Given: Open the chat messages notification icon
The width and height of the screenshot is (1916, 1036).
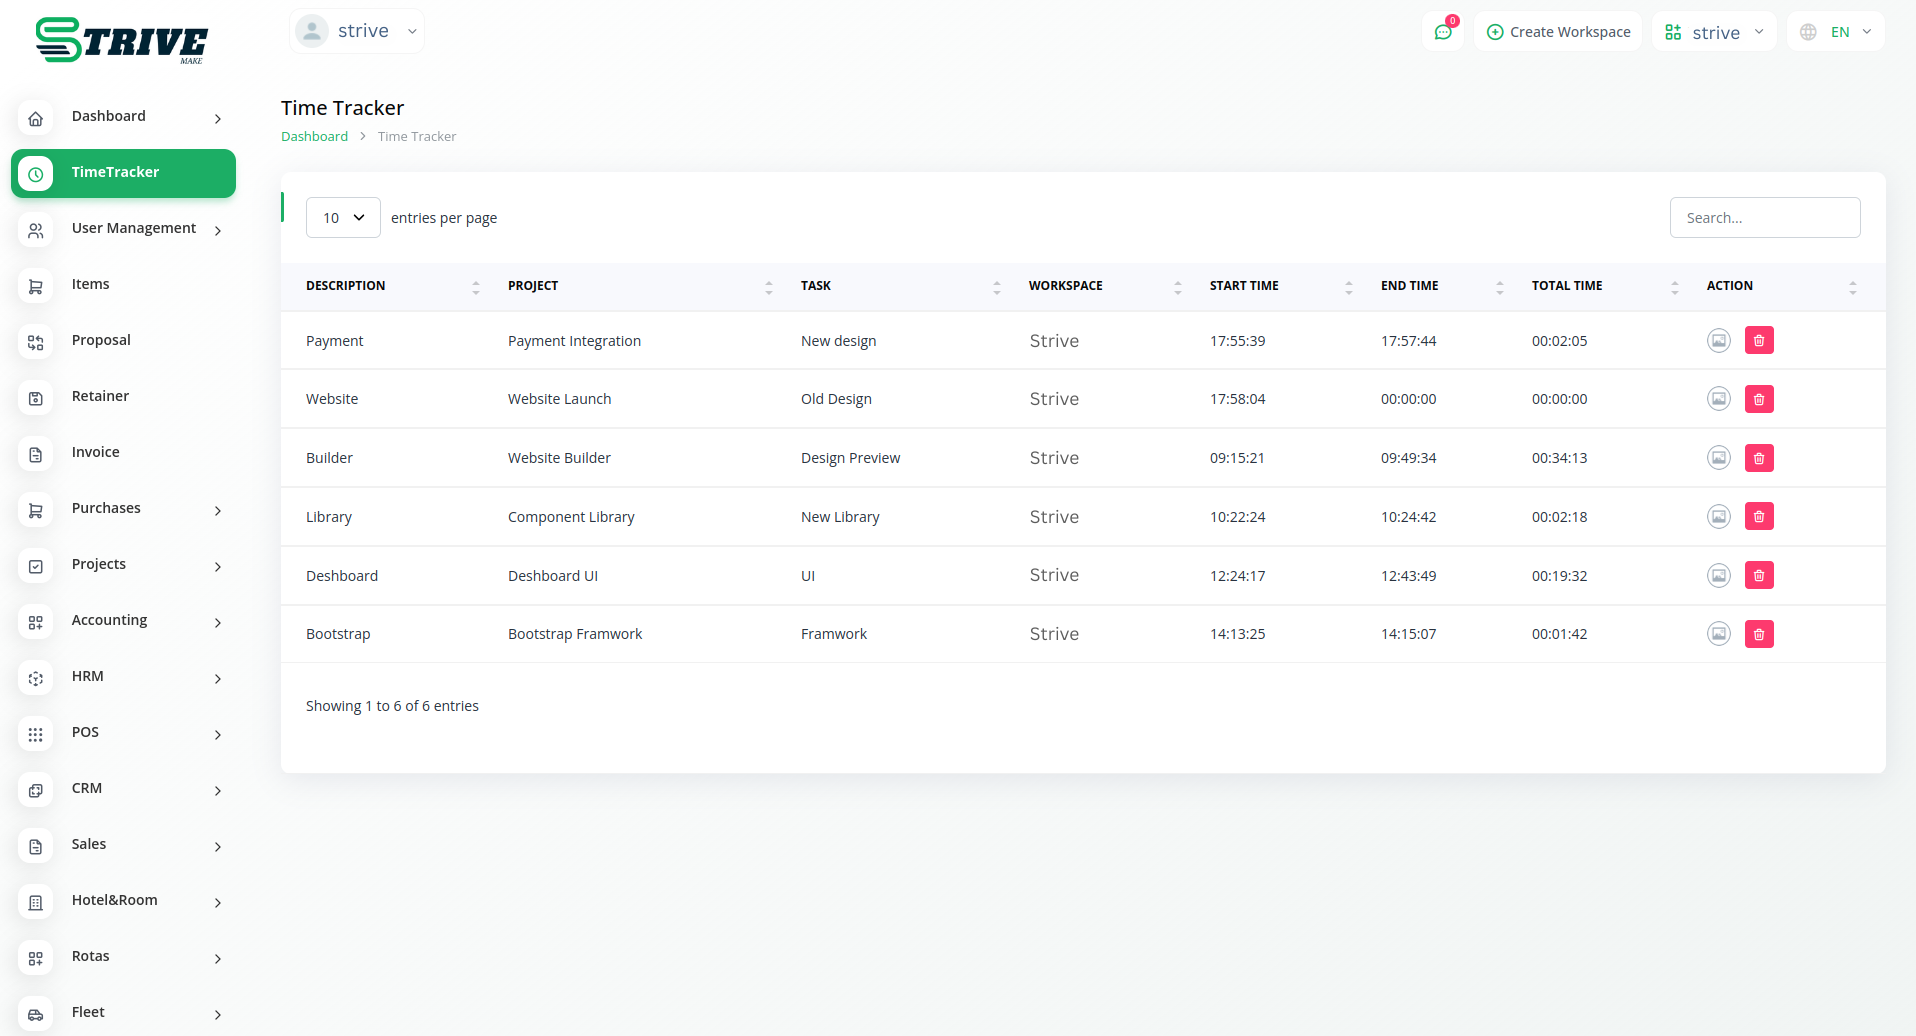Looking at the screenshot, I should (x=1443, y=32).
